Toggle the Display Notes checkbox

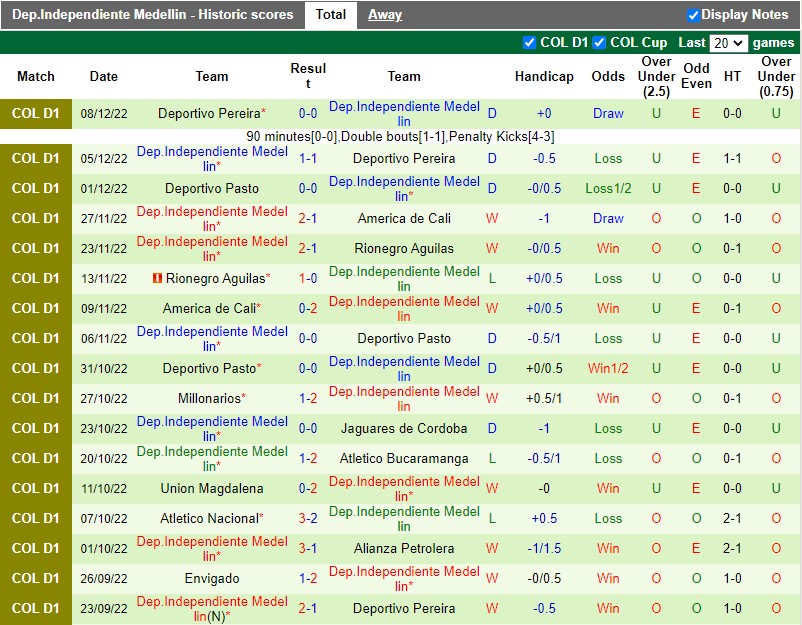coord(693,15)
